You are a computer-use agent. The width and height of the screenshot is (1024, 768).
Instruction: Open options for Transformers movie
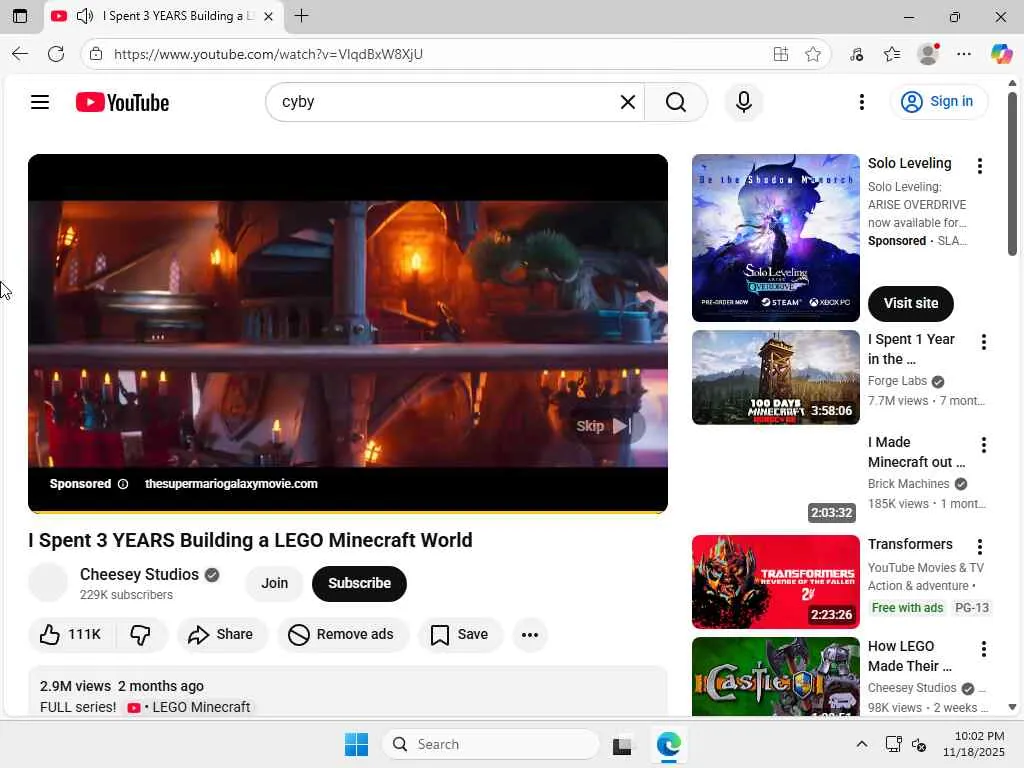tap(979, 547)
